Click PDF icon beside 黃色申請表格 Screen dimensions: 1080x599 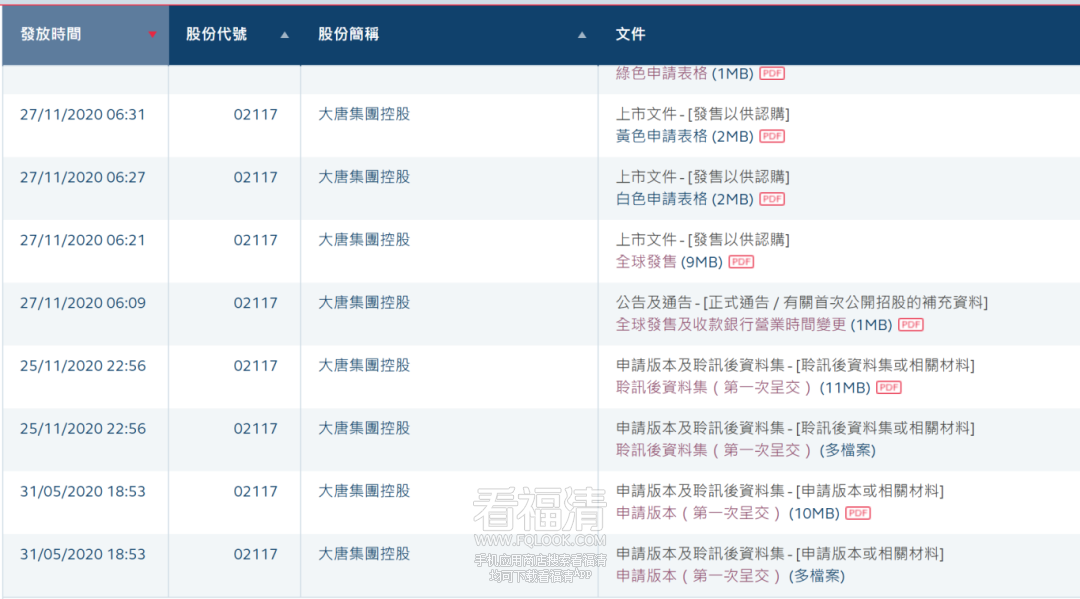[x=772, y=136]
